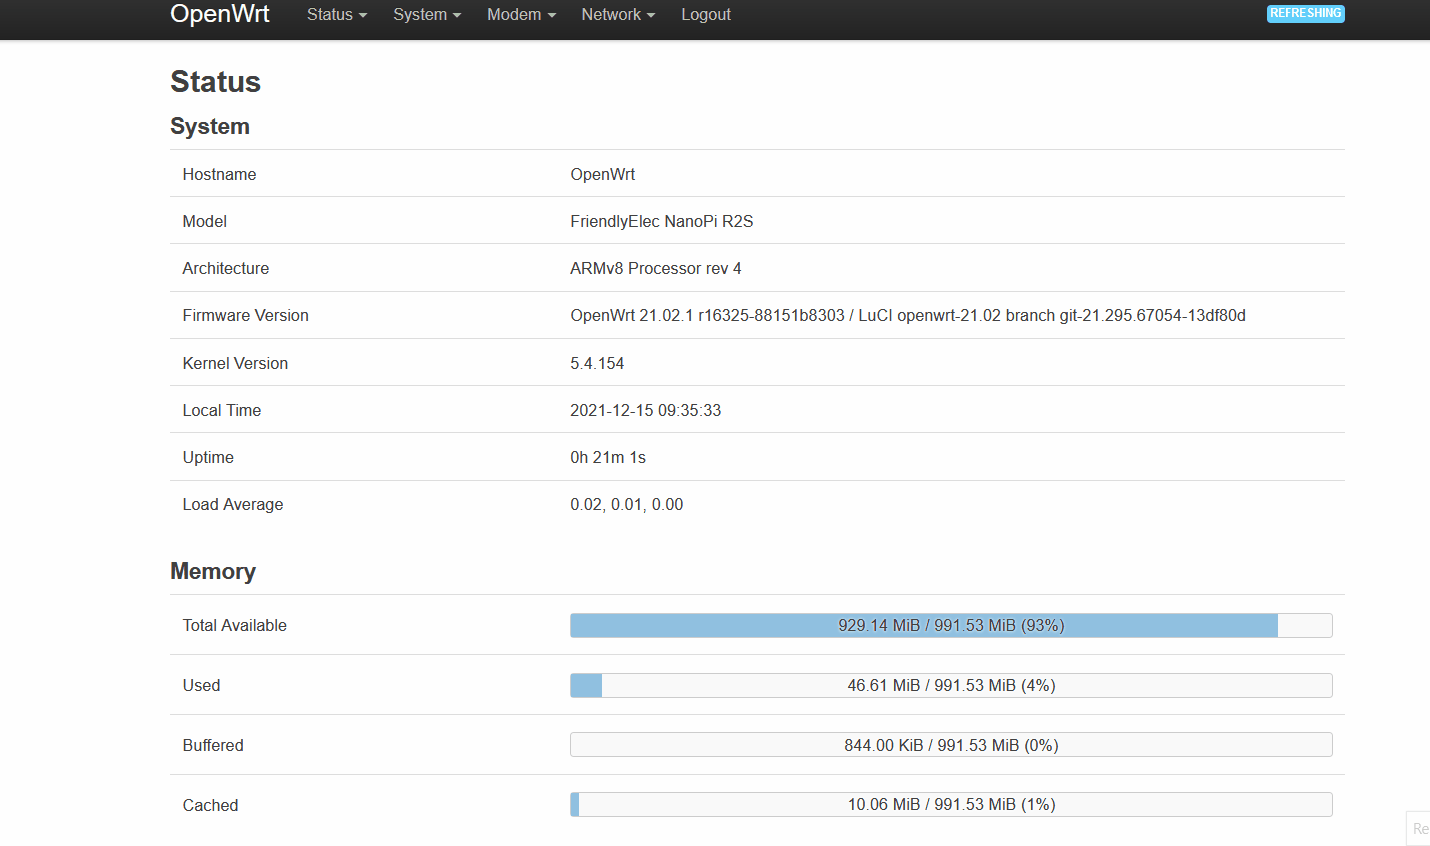1430x846 pixels.
Task: Click the load average 0.02, 0.01, 0.00
Action: pyautogui.click(x=627, y=504)
